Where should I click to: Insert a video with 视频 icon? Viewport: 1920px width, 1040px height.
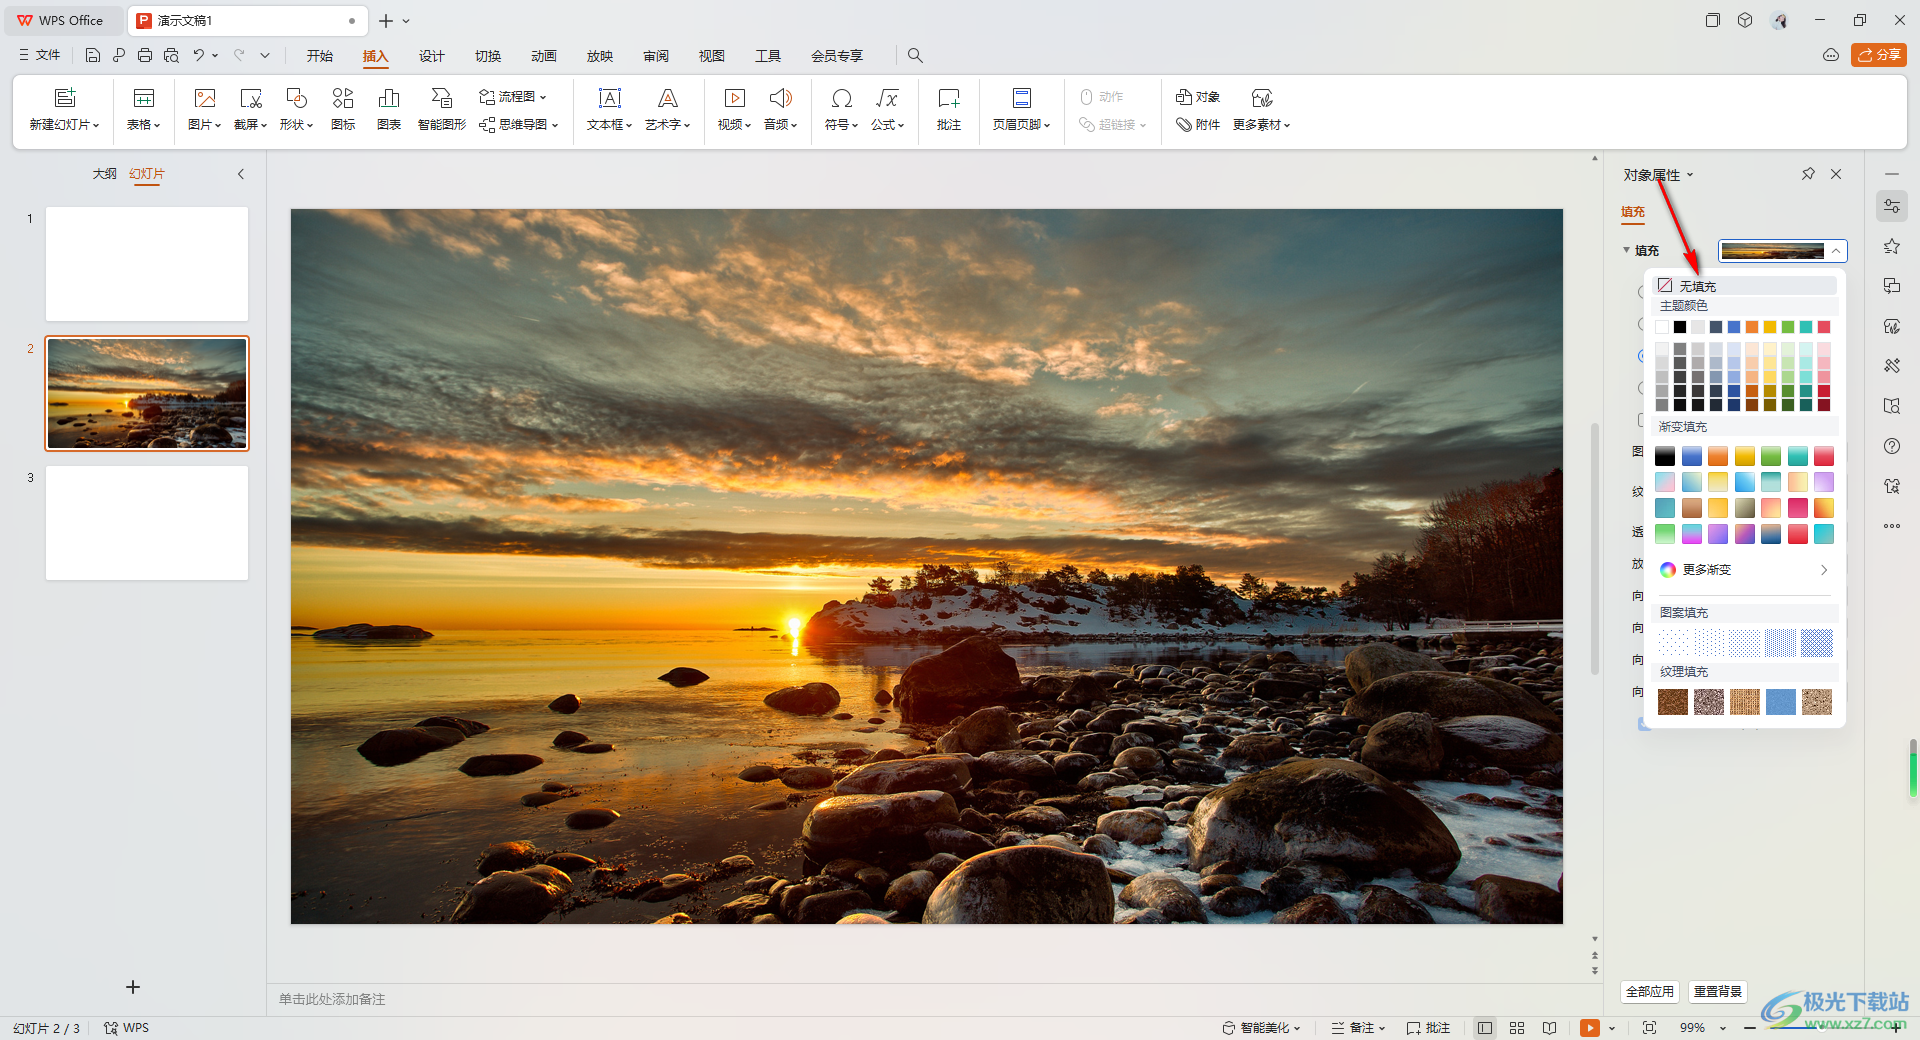(x=735, y=98)
